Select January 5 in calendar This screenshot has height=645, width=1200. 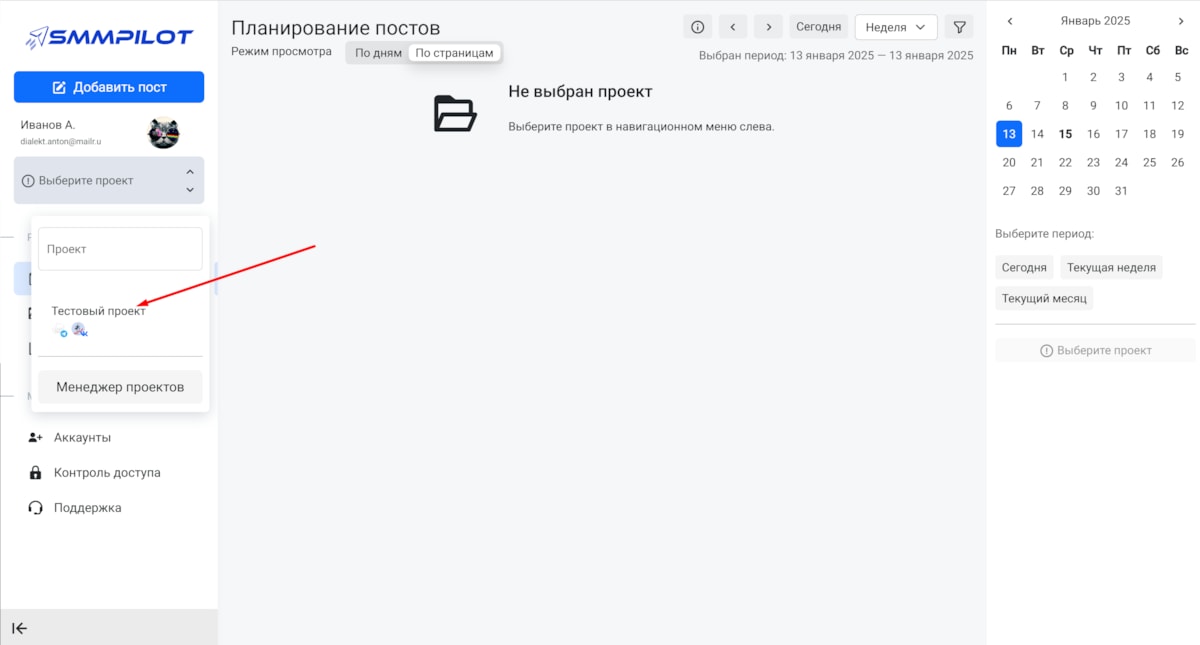coord(1177,77)
